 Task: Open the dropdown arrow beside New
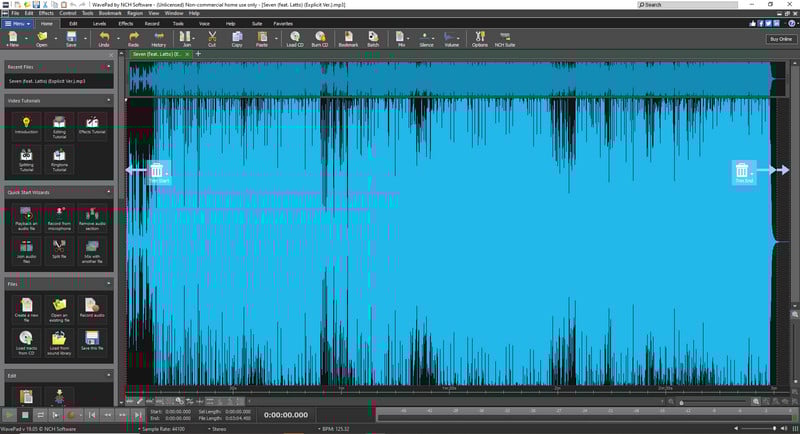(x=27, y=38)
